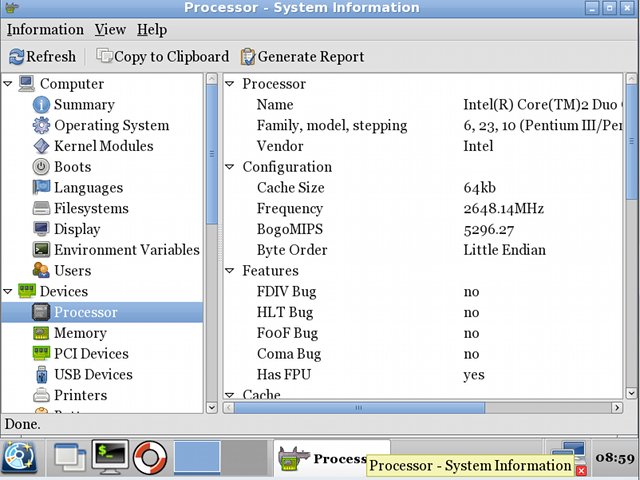Select the BogoMIPS row
This screenshot has width=640, height=480.
pyautogui.click(x=424, y=229)
